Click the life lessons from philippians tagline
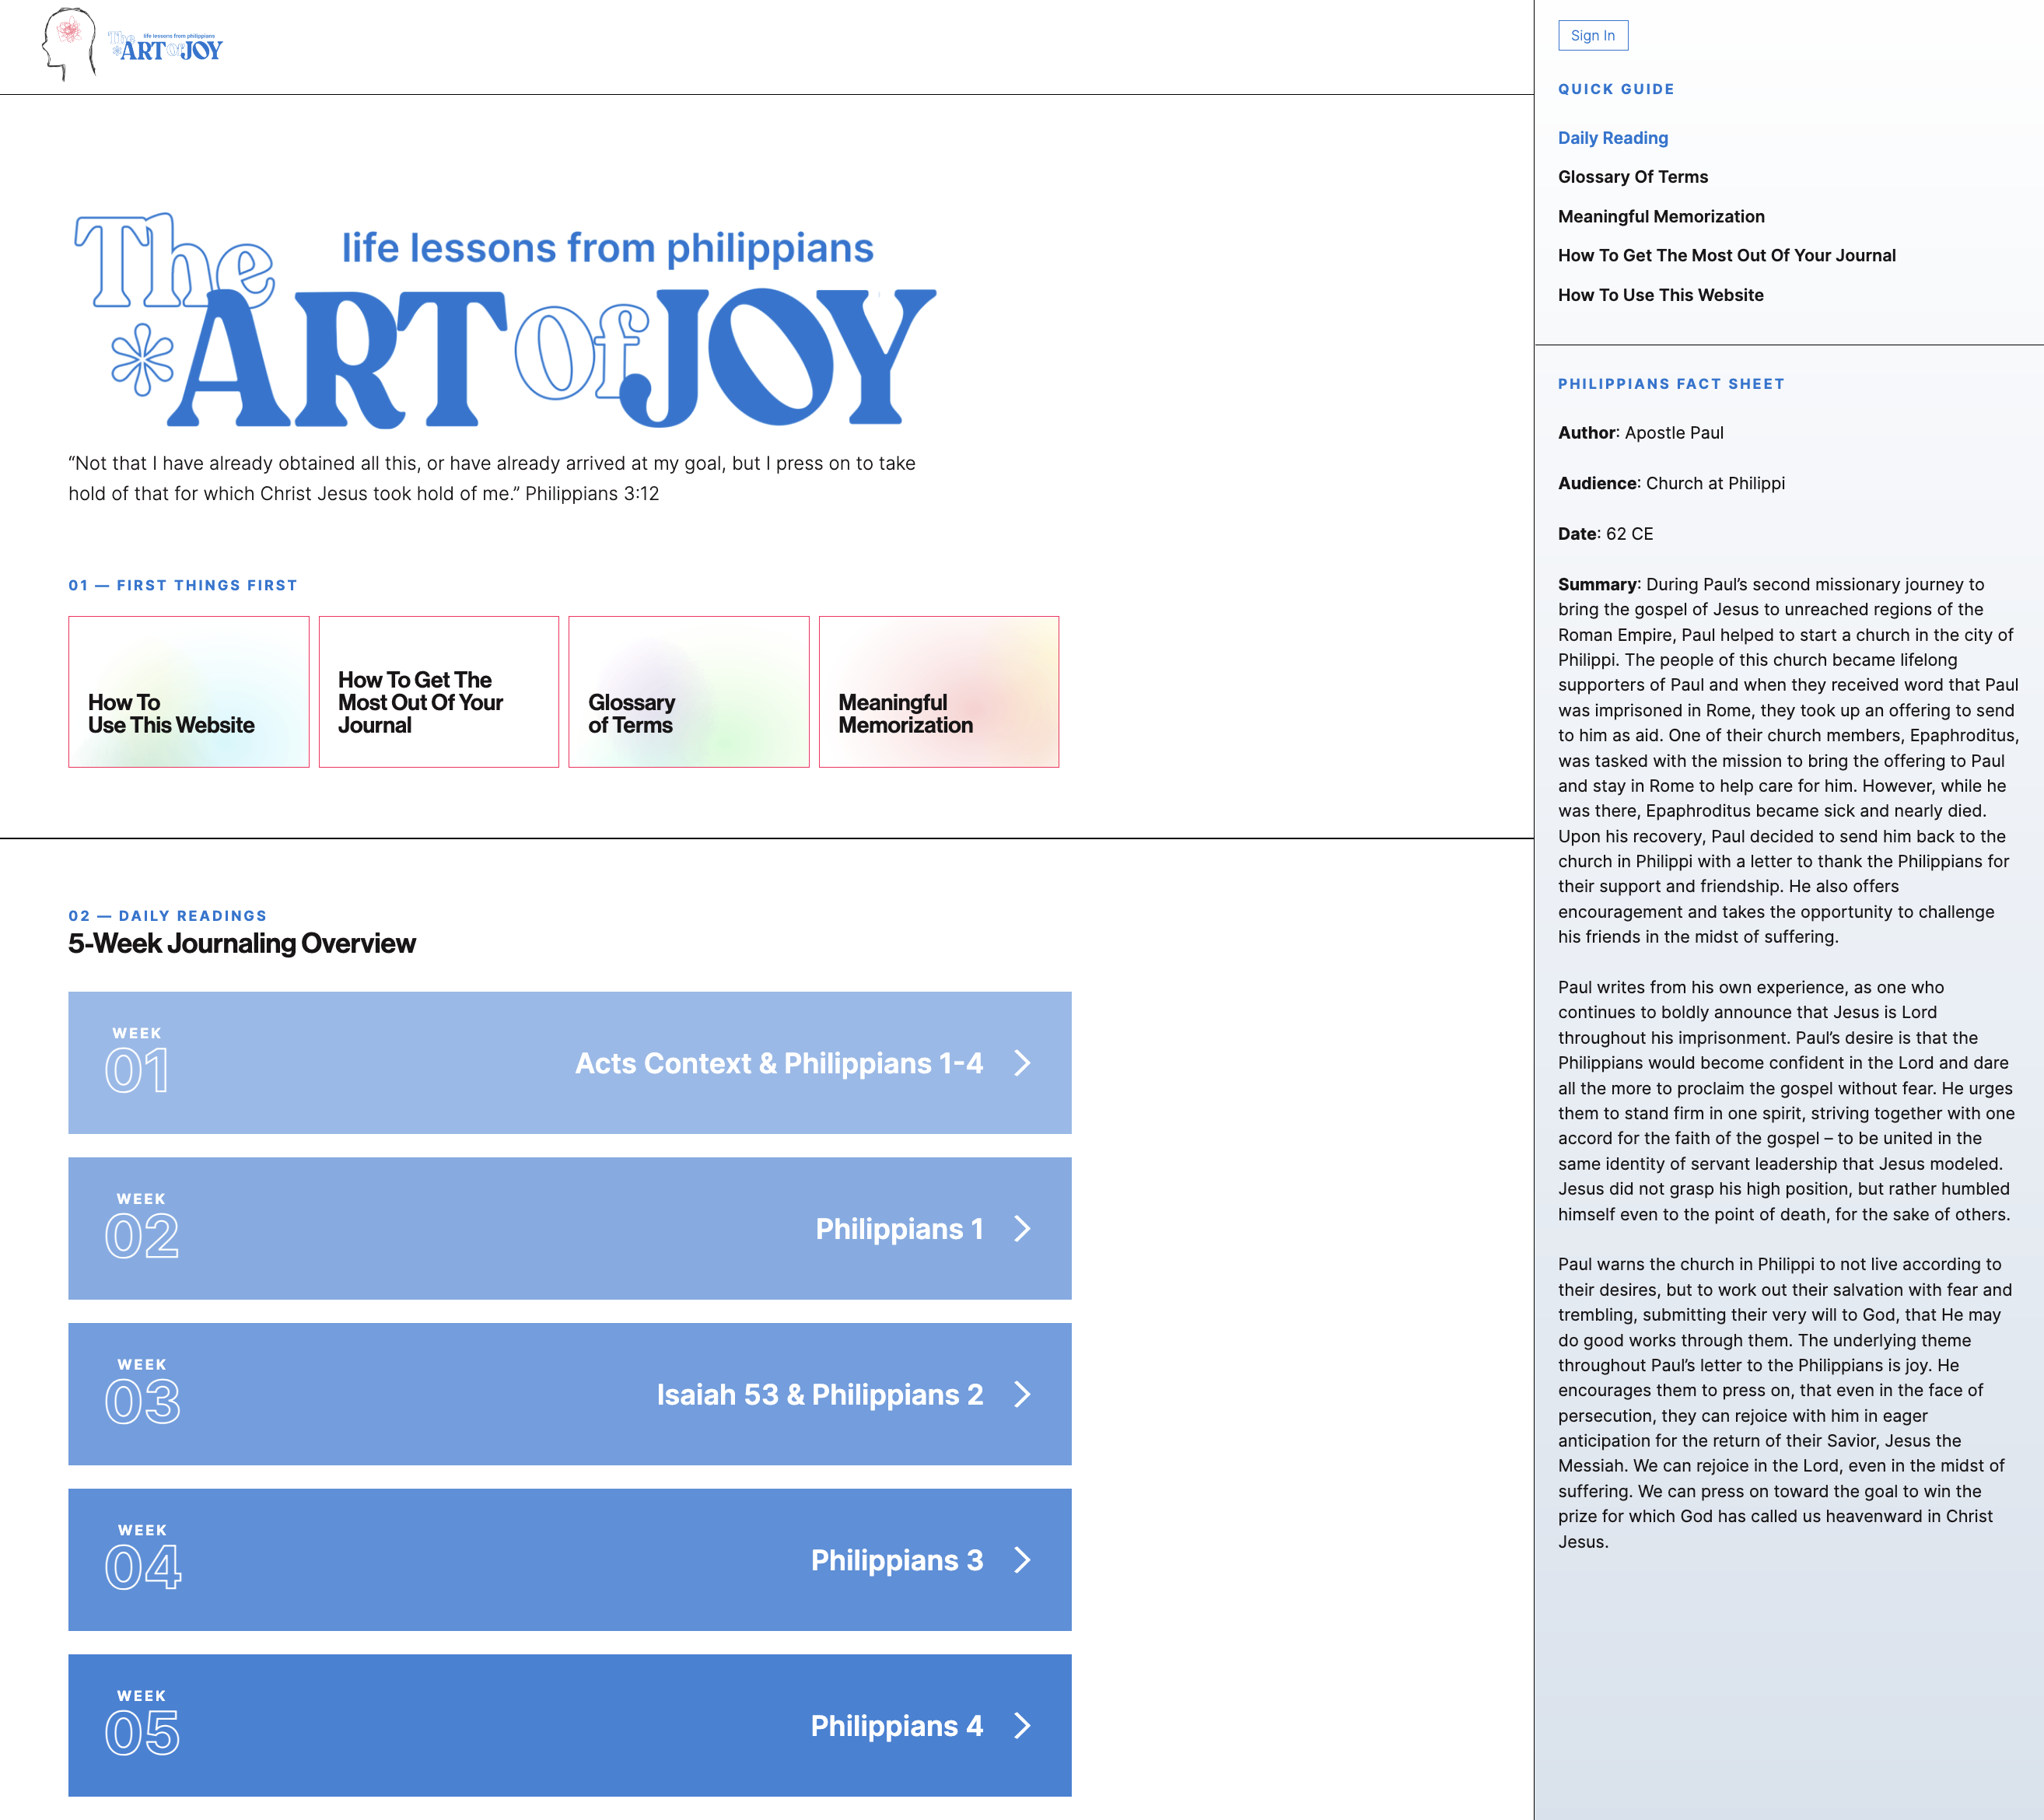The height and width of the screenshot is (1820, 2044). point(608,248)
